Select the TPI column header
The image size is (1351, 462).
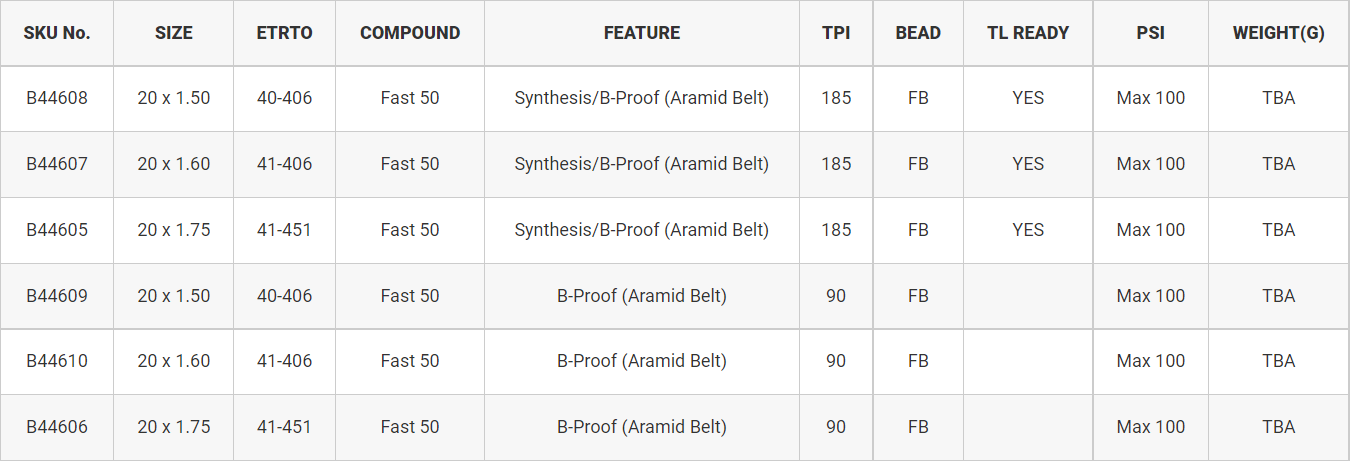tap(836, 33)
